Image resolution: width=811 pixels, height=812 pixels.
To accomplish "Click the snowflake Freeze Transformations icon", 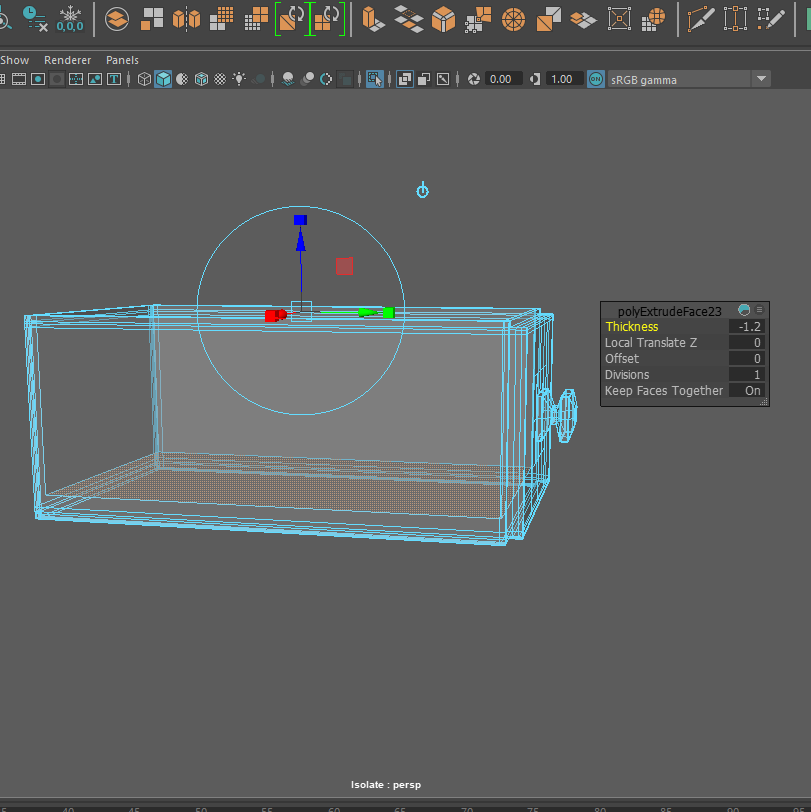I will click(x=70, y=18).
